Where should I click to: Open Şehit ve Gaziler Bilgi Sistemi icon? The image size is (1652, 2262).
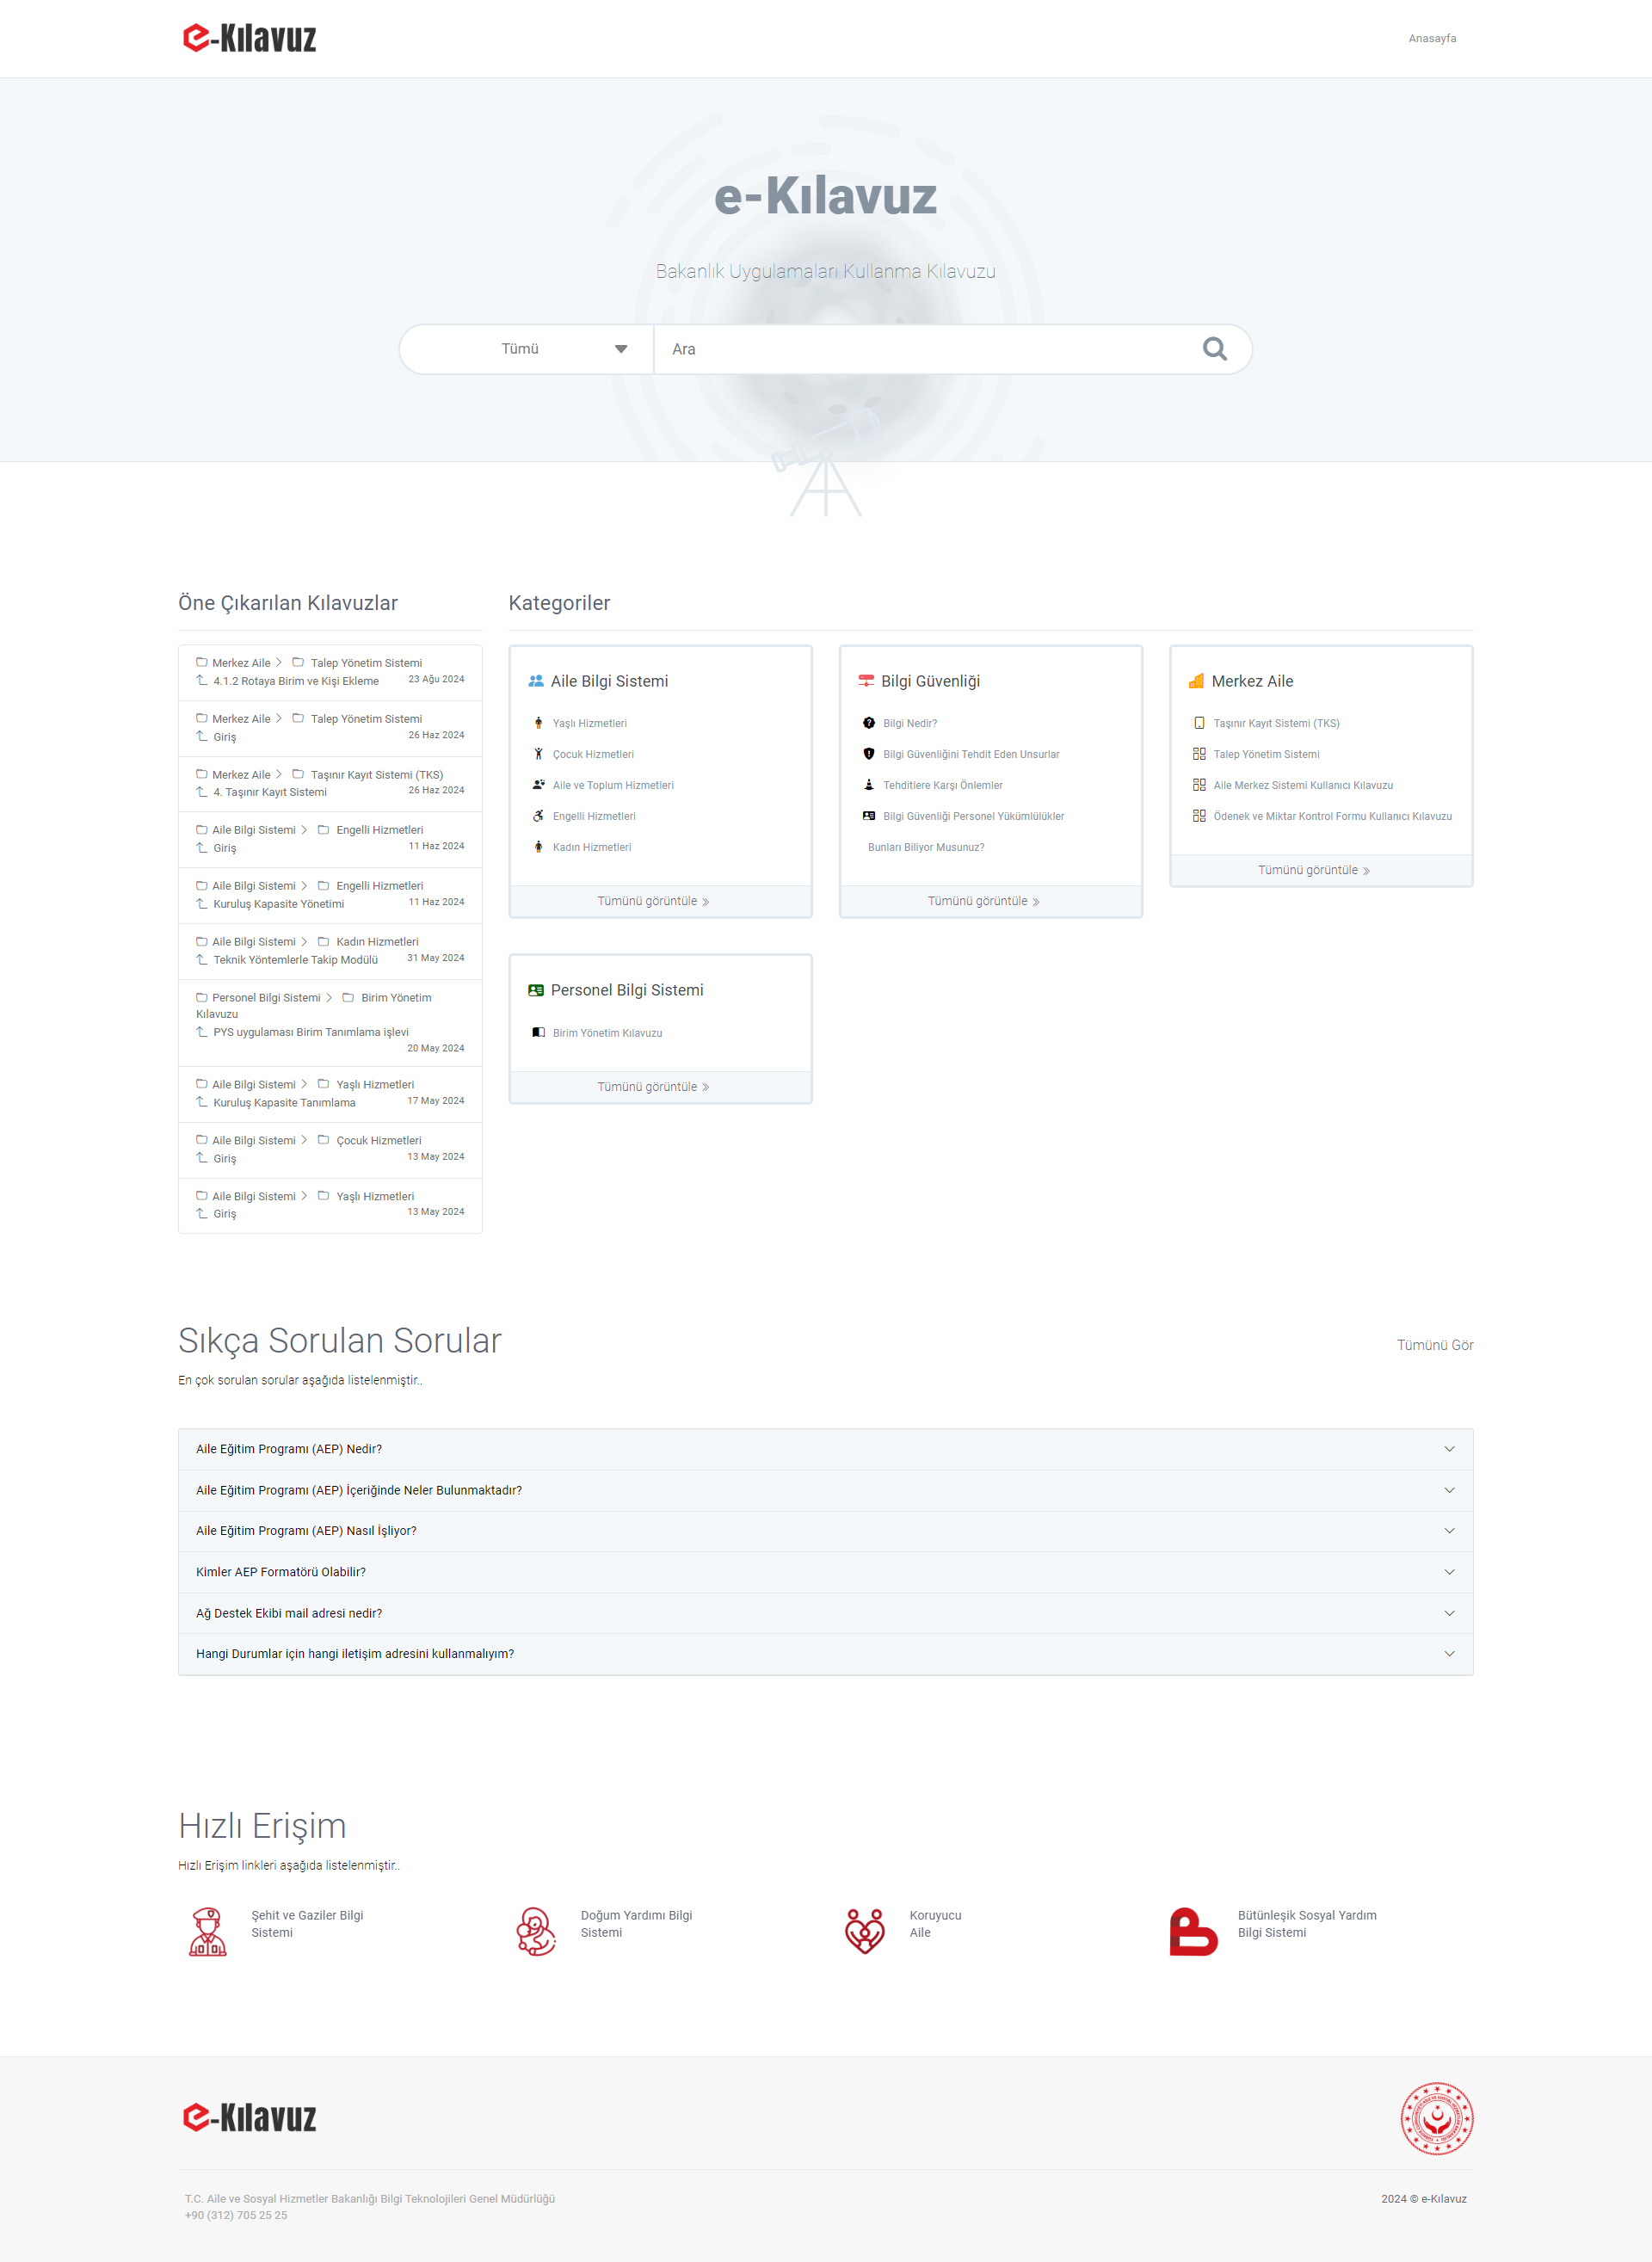point(208,1931)
